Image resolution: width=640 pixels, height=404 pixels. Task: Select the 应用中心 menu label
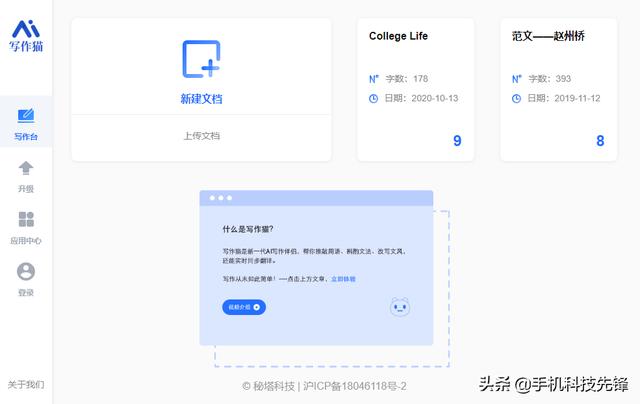point(26,241)
